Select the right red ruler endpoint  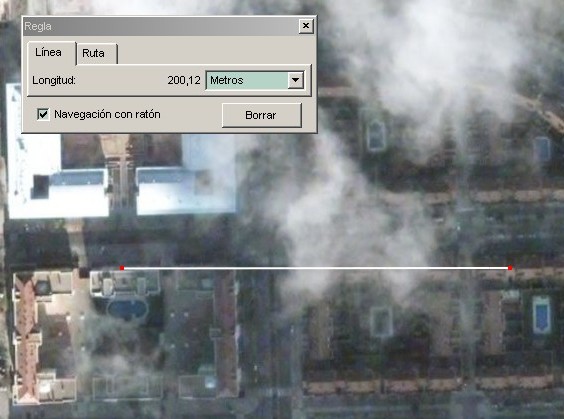[x=510, y=268]
